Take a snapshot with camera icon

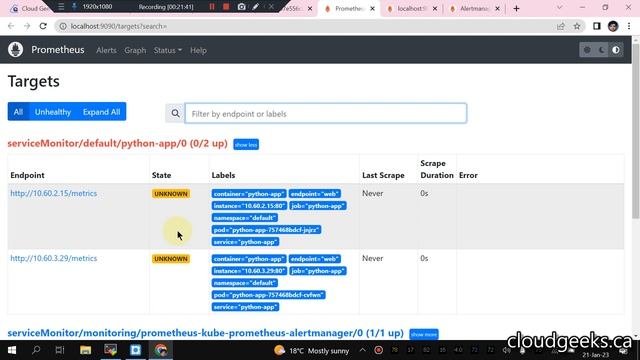(242, 7)
